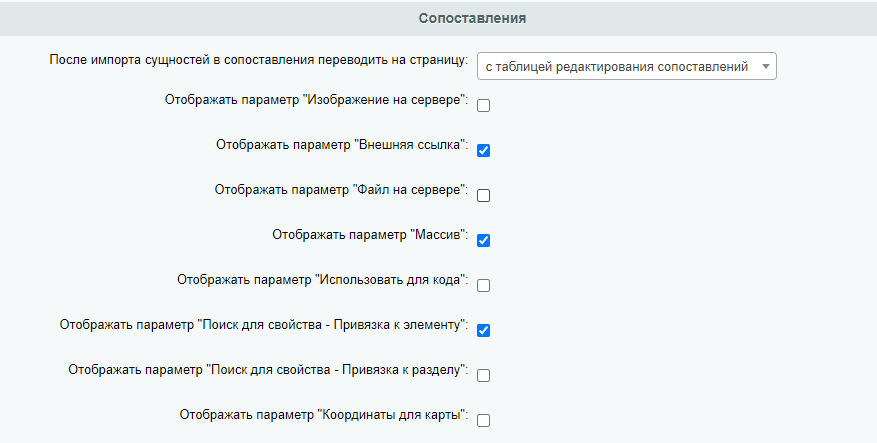Enable "Изображение на сервере" parameter checkbox
The height and width of the screenshot is (443, 877).
click(483, 105)
